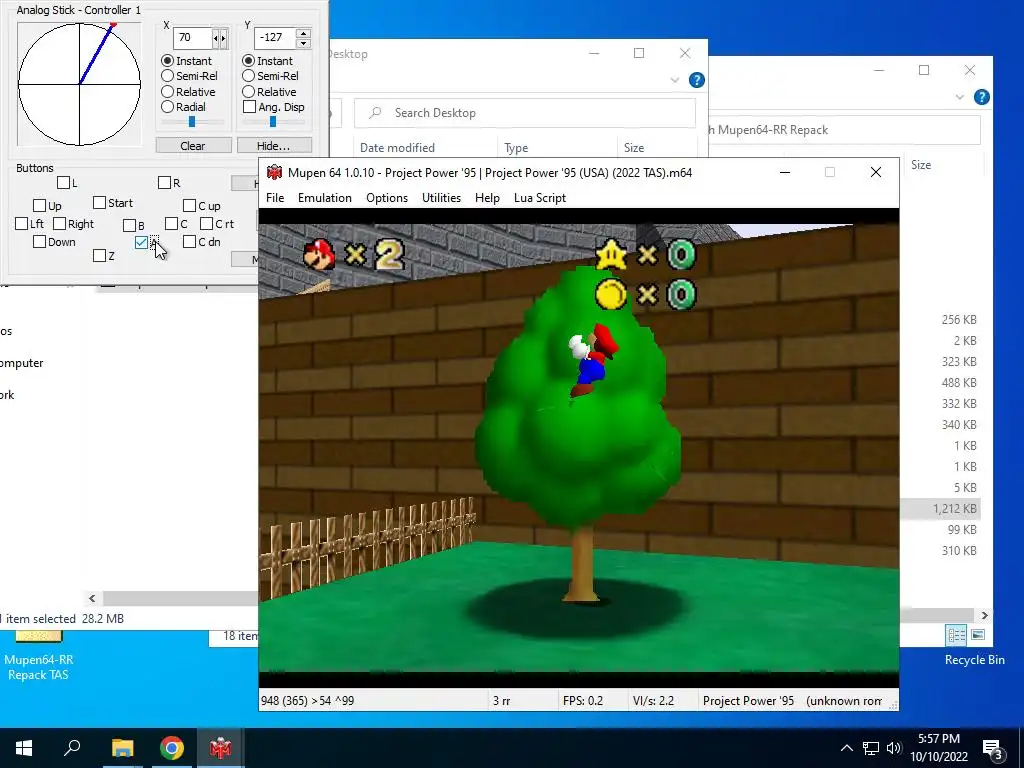
Task: Sort by Size column in Desktop window
Action: click(634, 148)
